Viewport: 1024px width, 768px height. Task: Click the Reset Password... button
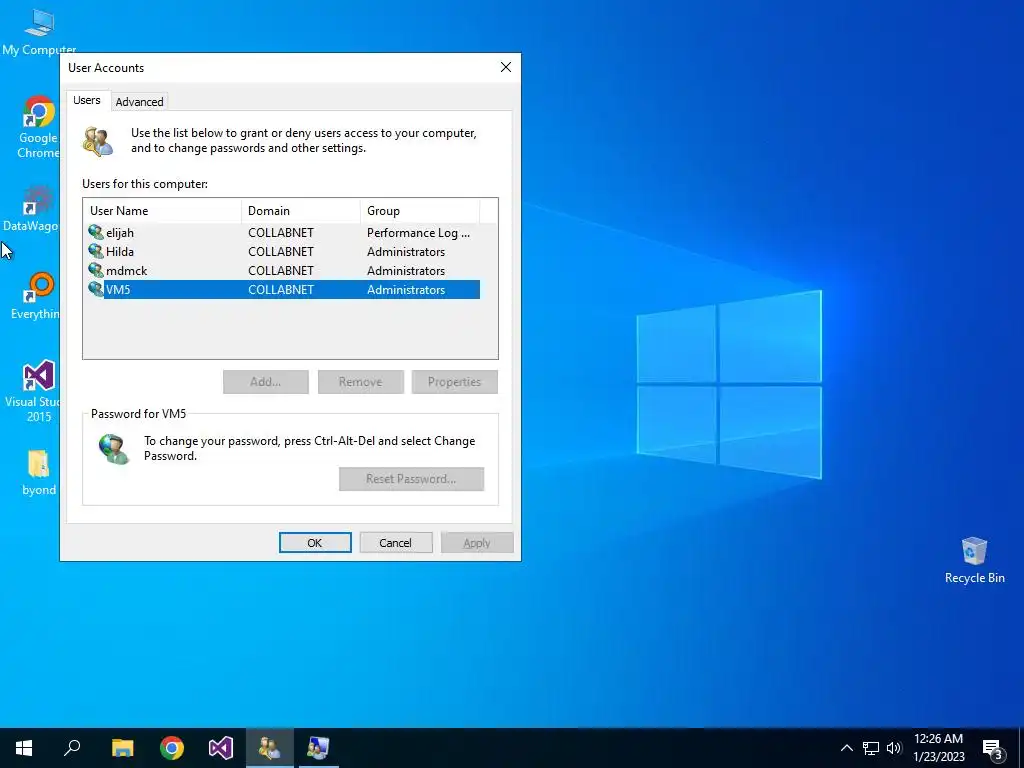click(411, 479)
